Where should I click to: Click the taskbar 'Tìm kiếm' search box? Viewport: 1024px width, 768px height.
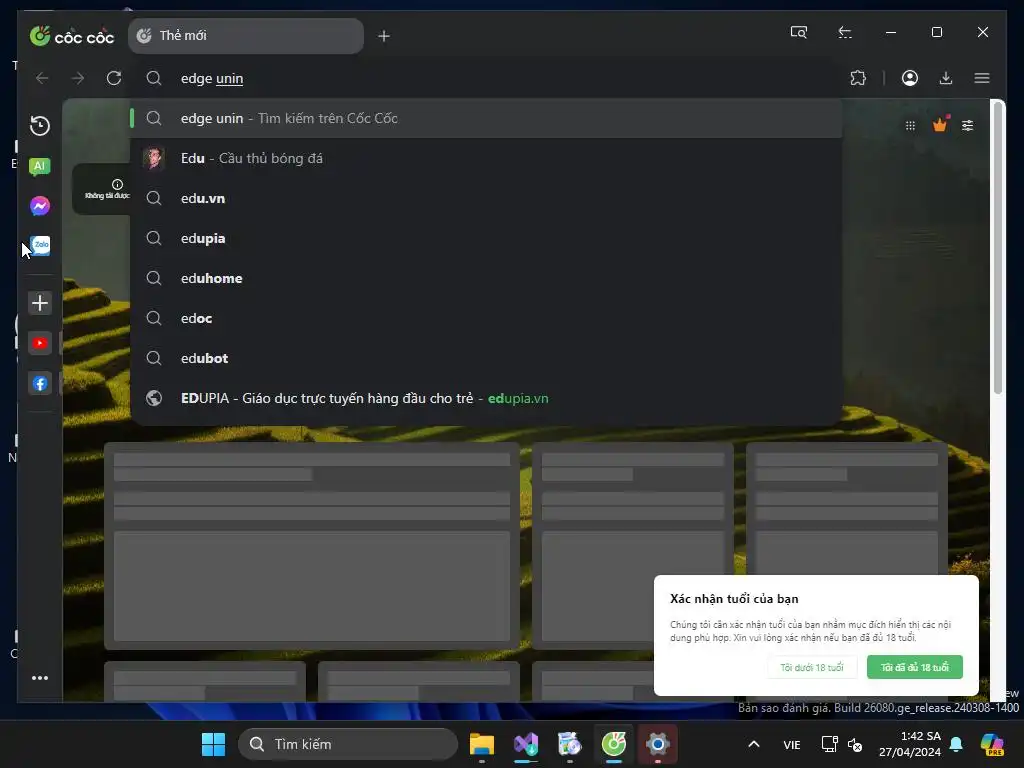tap(347, 744)
